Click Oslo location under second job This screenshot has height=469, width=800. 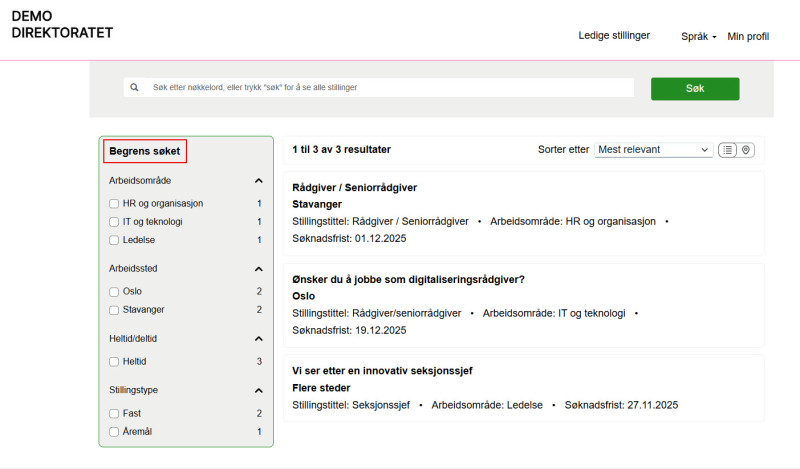point(304,296)
